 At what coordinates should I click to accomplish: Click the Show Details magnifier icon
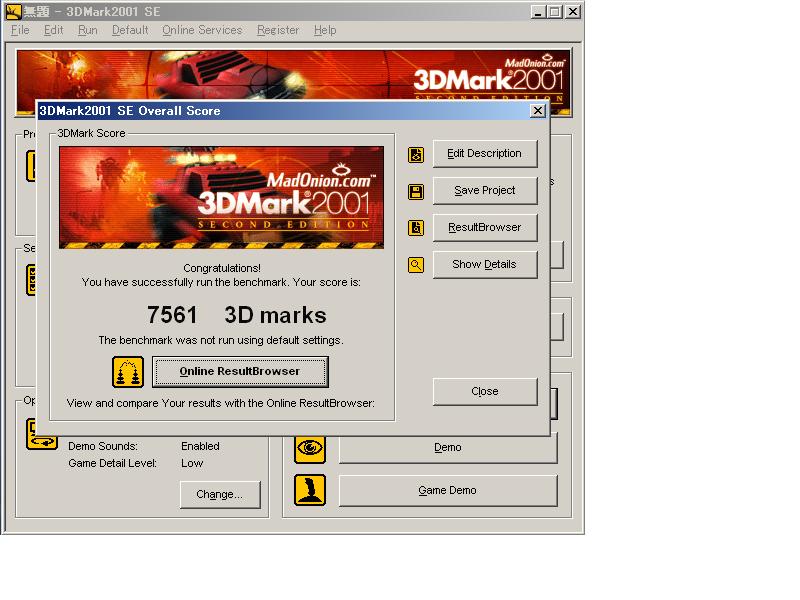tap(416, 265)
